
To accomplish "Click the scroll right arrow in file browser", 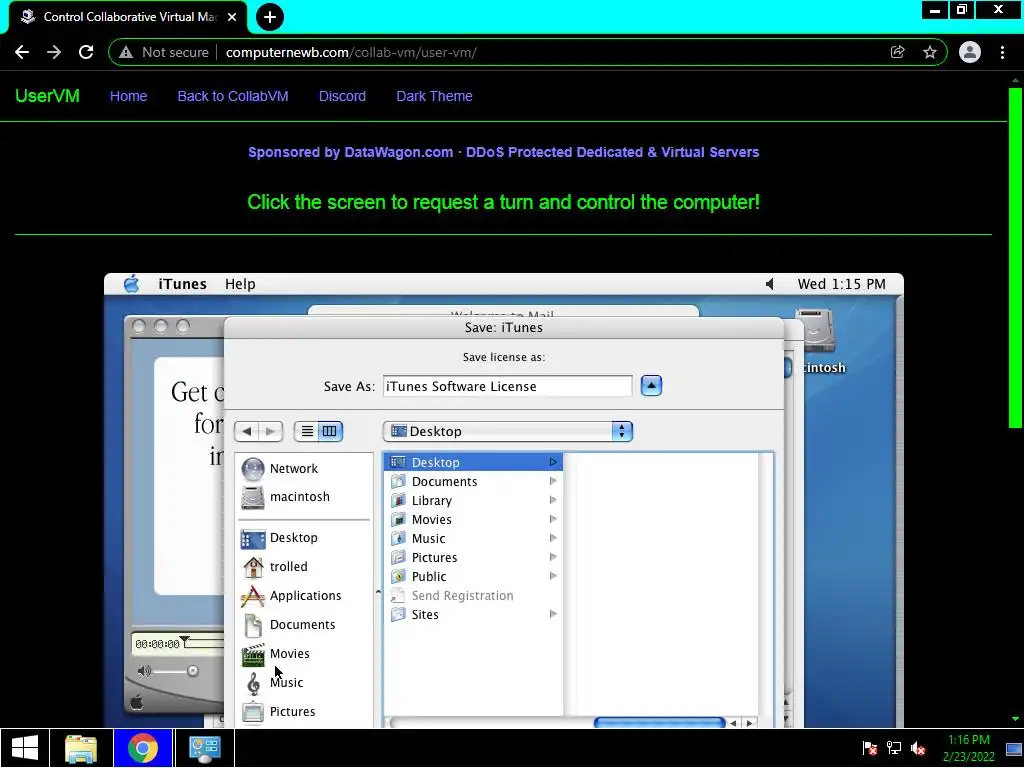I will point(750,723).
